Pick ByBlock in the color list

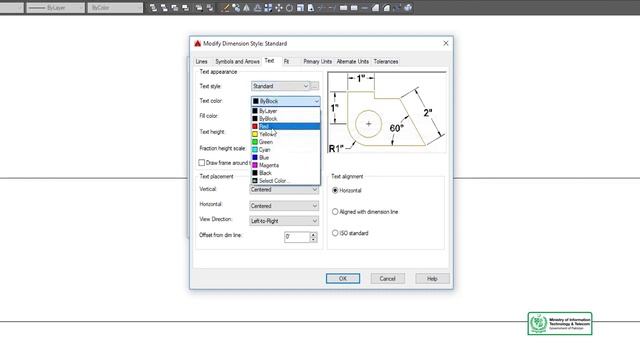click(x=285, y=119)
